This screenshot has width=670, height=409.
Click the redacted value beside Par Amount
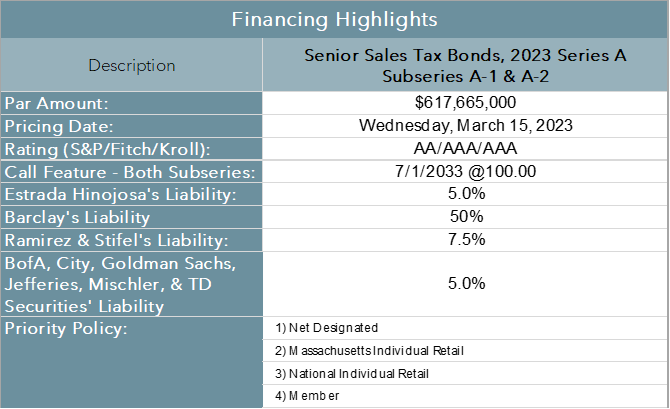[x=465, y=103]
